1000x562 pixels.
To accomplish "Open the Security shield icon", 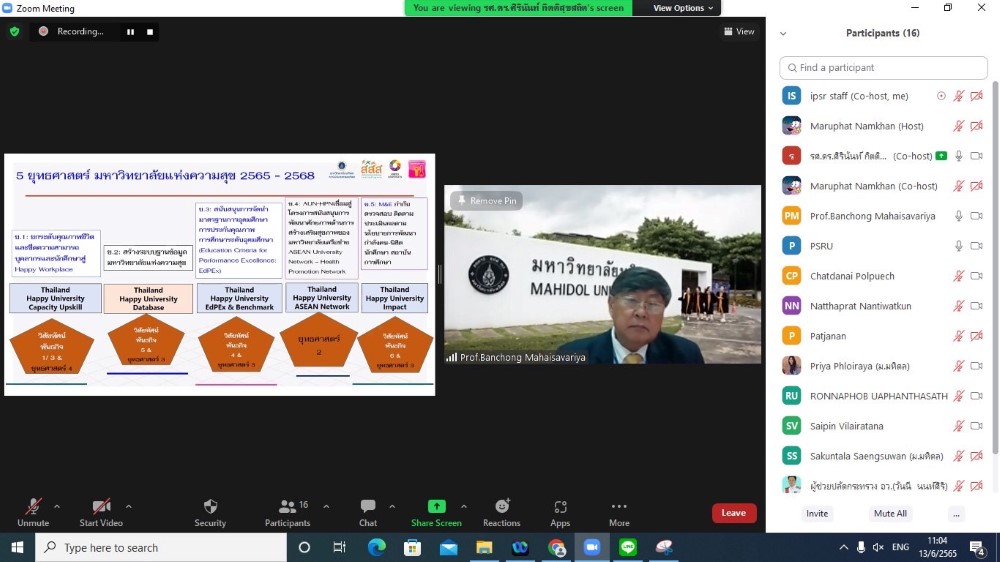I will [210, 508].
